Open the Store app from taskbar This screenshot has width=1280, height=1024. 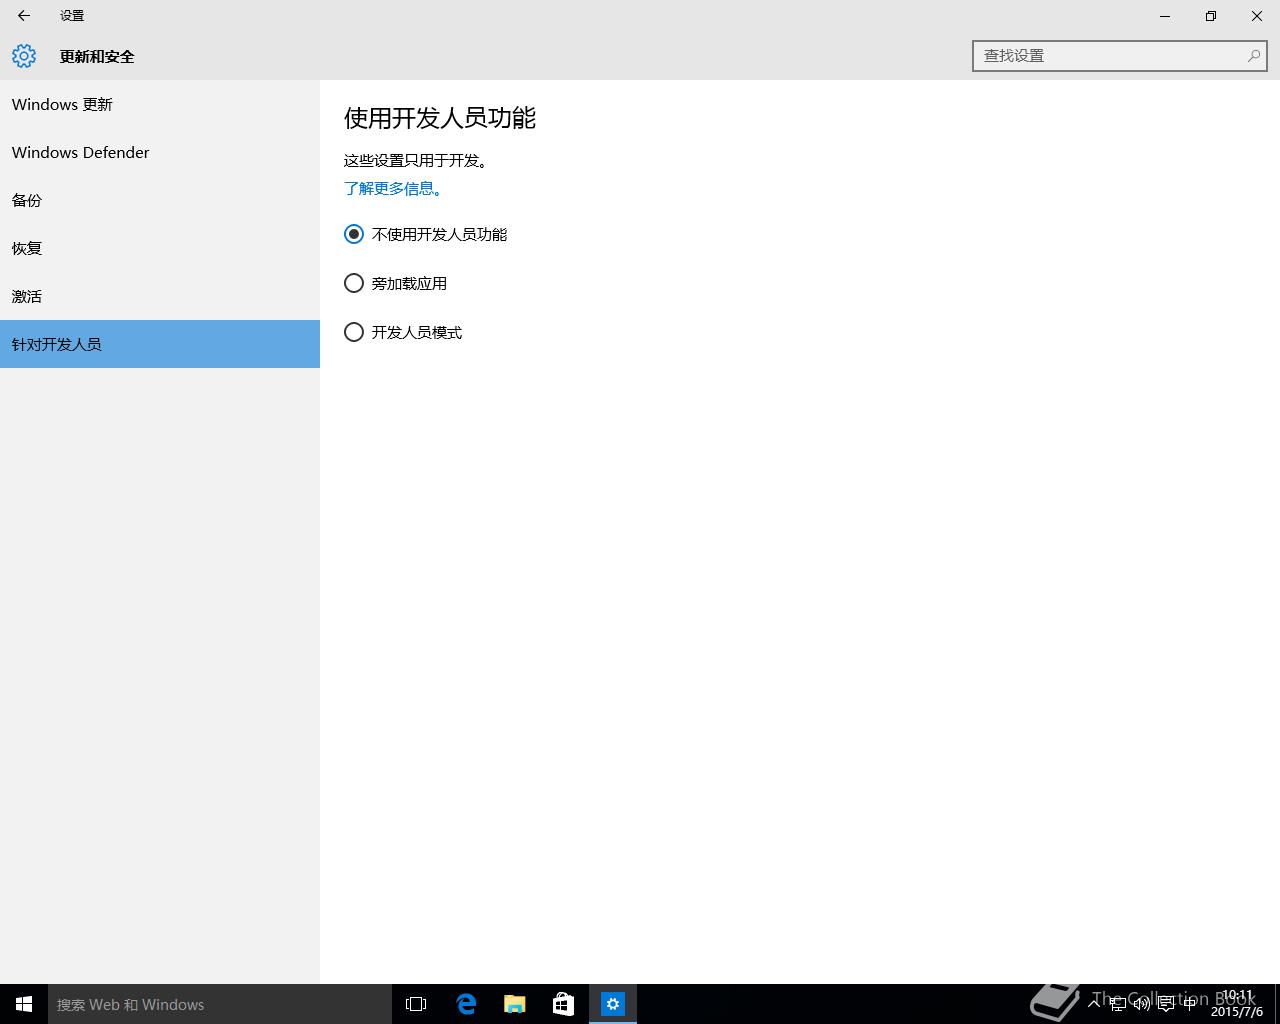564,1004
